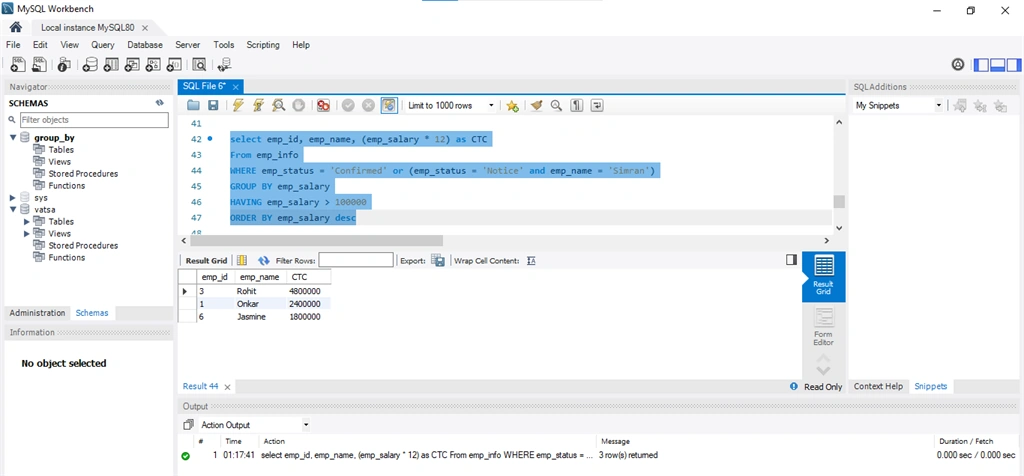Select the Rohit row in results
This screenshot has width=1024, height=476.
pos(255,291)
